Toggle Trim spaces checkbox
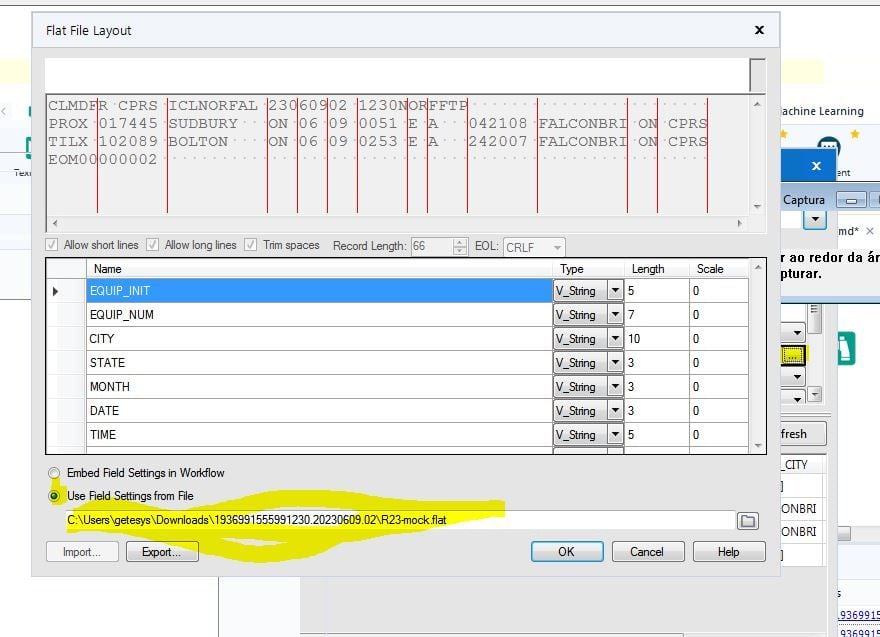 pyautogui.click(x=250, y=245)
